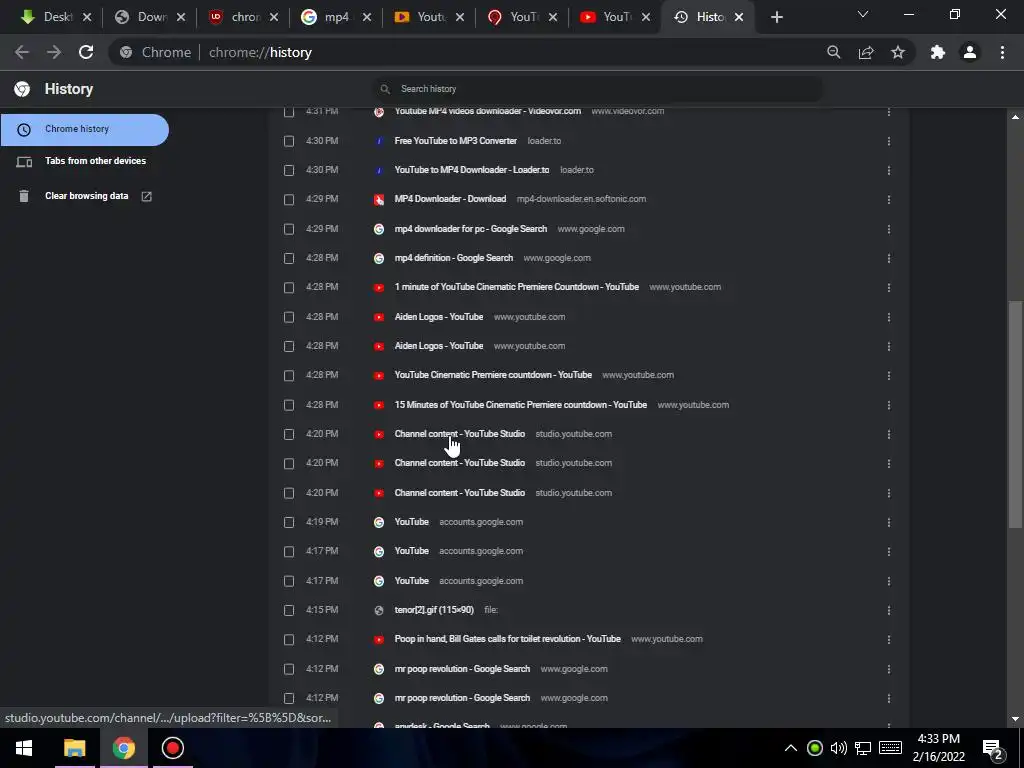The width and height of the screenshot is (1024, 768).
Task: Open more actions for YouTube Cinematic Premiere countdown
Action: 889,376
